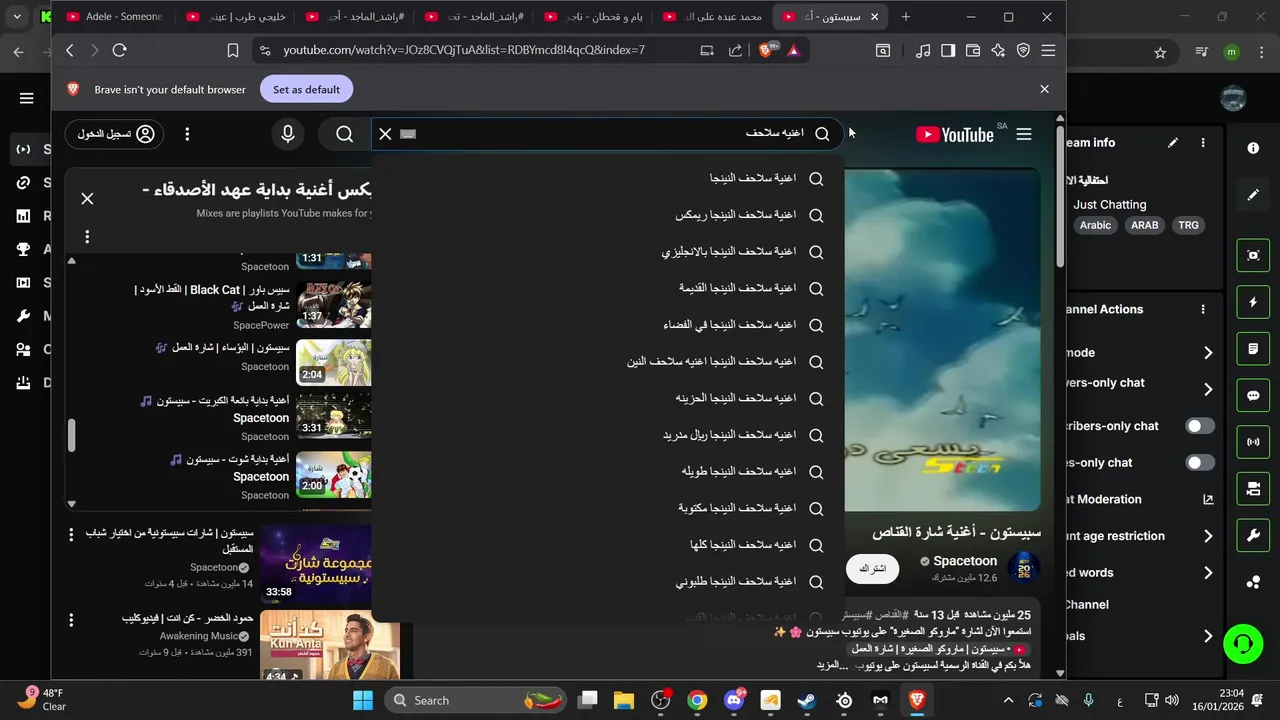Open Discord from the taskbar

click(x=734, y=700)
